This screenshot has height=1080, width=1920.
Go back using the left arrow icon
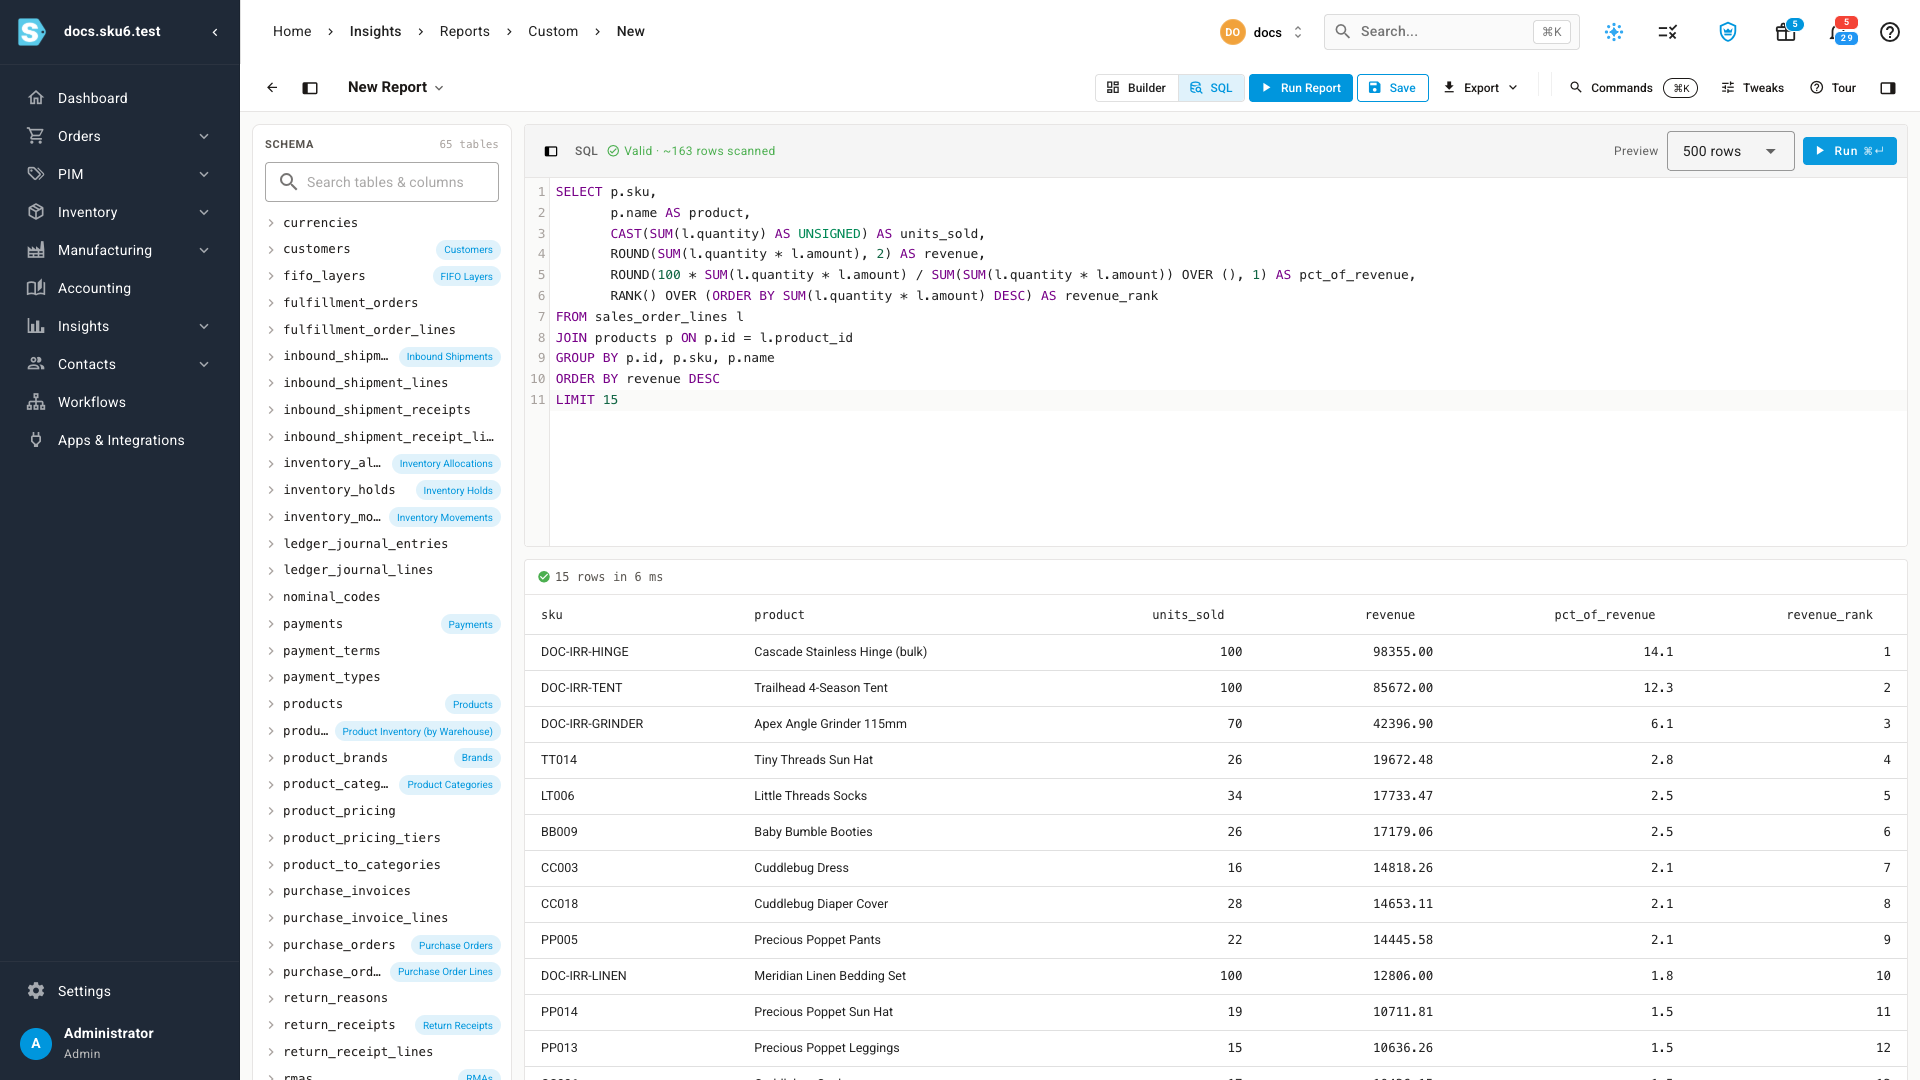(x=272, y=88)
